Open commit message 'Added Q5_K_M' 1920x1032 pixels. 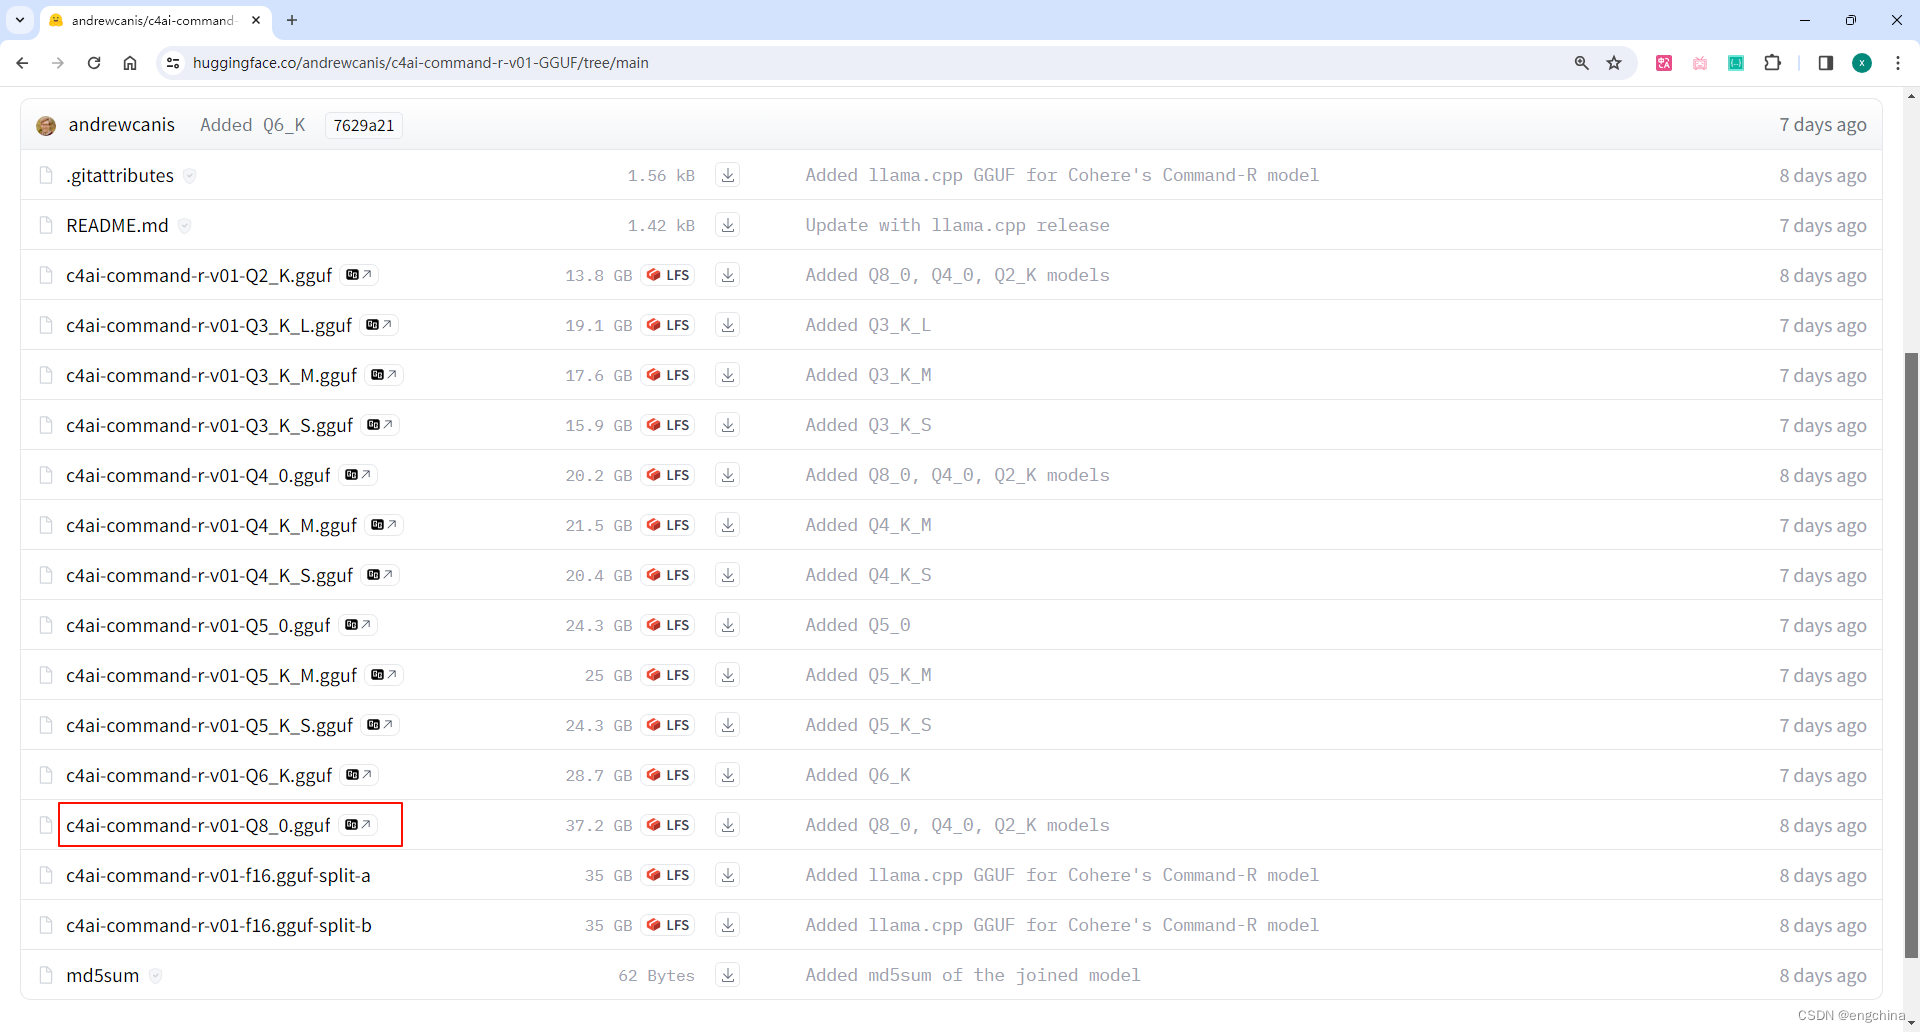[x=868, y=675]
